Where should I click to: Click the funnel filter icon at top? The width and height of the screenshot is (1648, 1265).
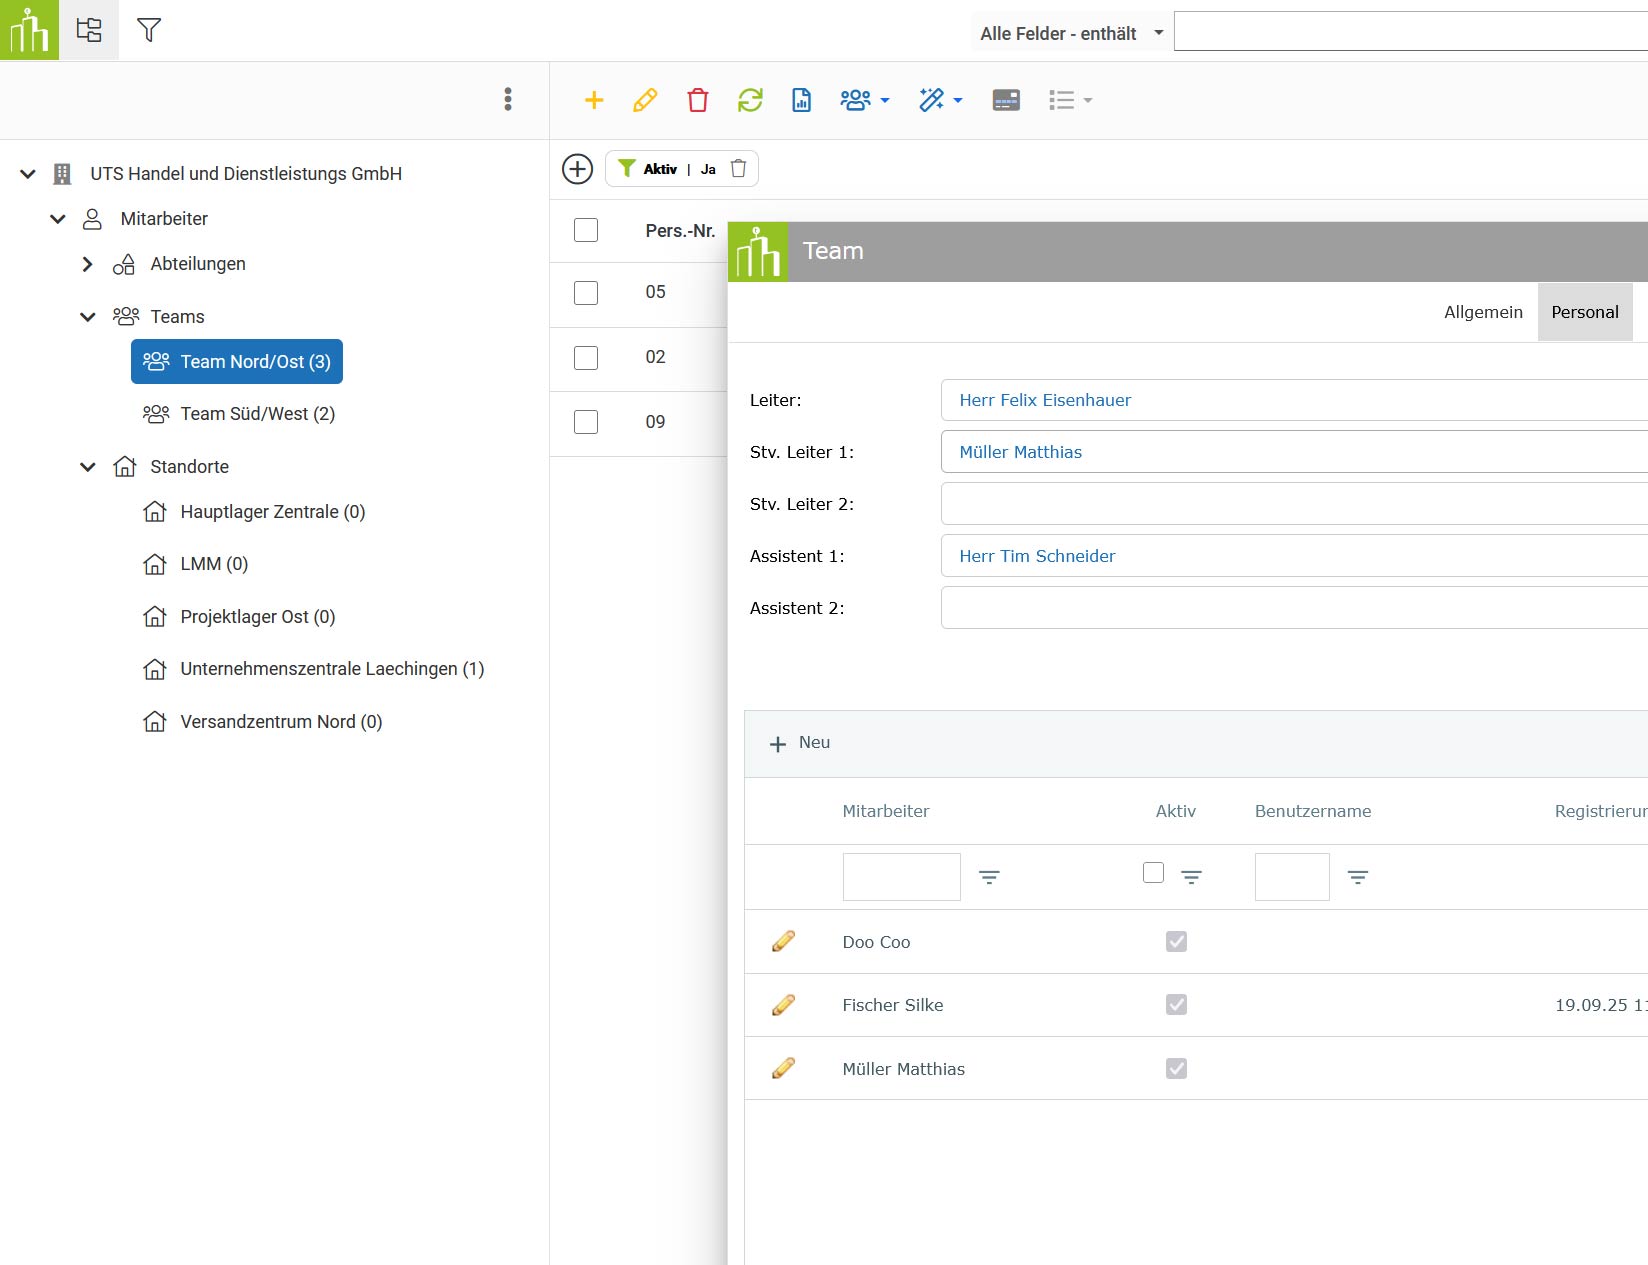(x=149, y=30)
